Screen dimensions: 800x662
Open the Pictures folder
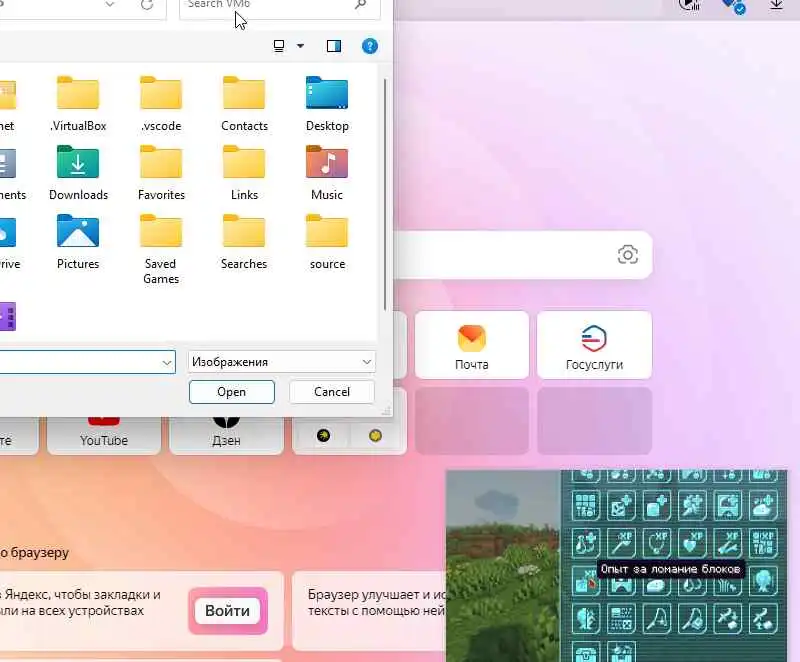(x=78, y=242)
